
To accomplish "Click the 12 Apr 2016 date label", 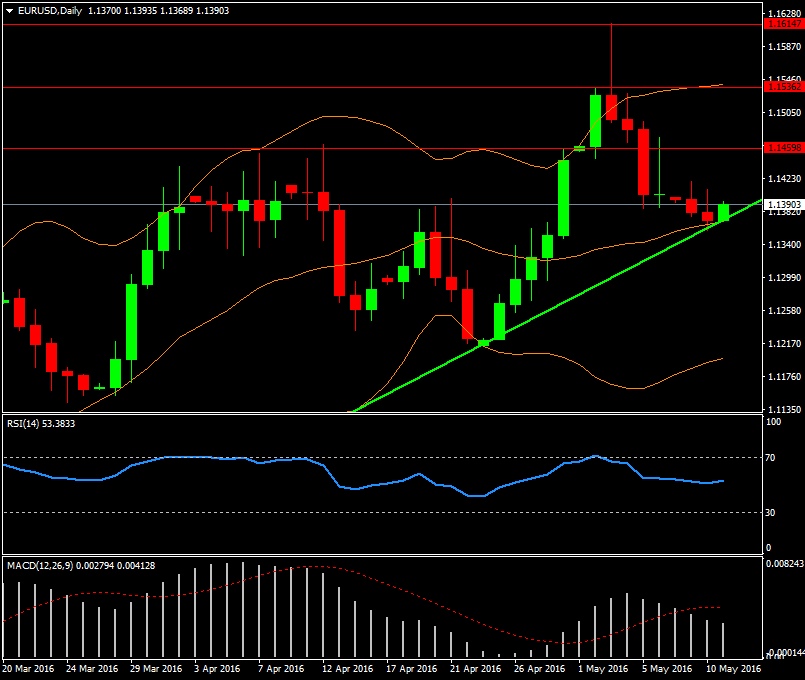I will click(346, 668).
